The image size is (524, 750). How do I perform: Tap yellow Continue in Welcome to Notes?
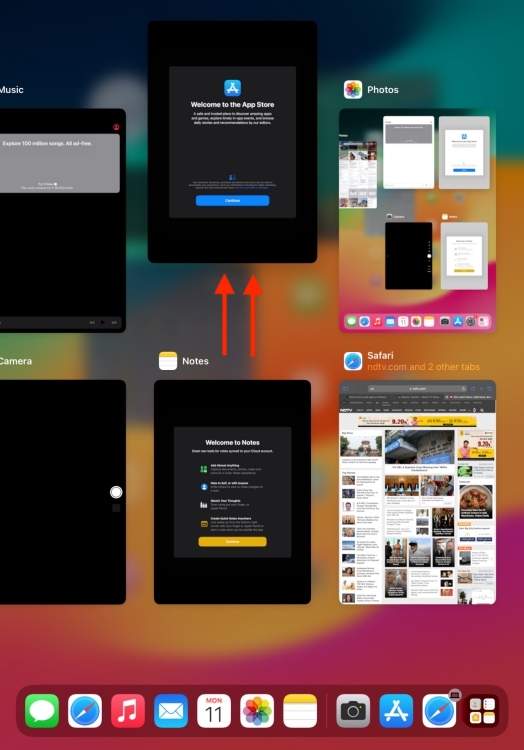tap(232, 541)
